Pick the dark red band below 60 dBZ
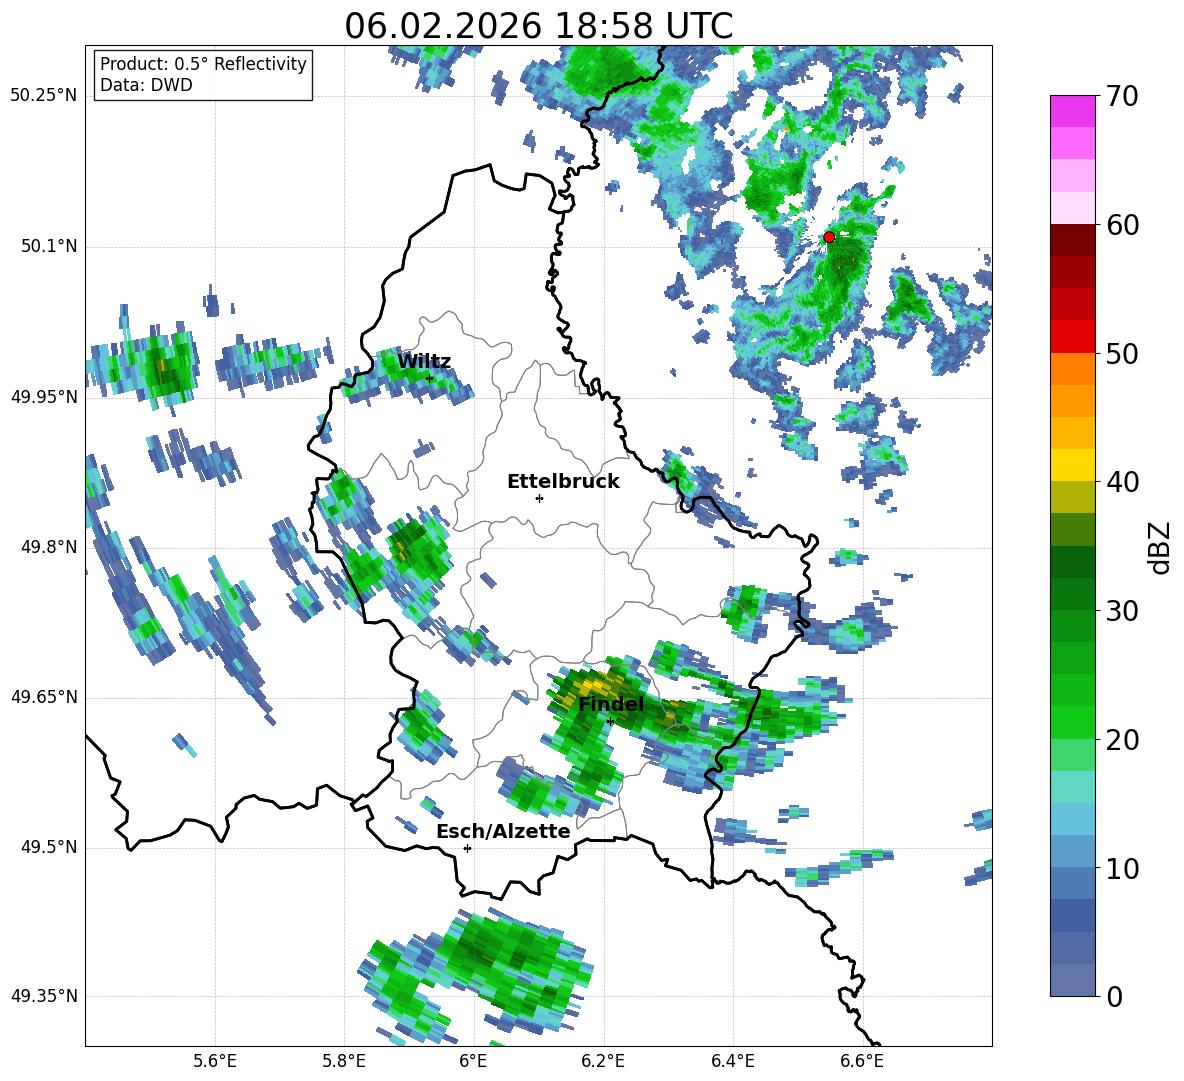The image size is (1184, 1081). pyautogui.click(x=1072, y=240)
